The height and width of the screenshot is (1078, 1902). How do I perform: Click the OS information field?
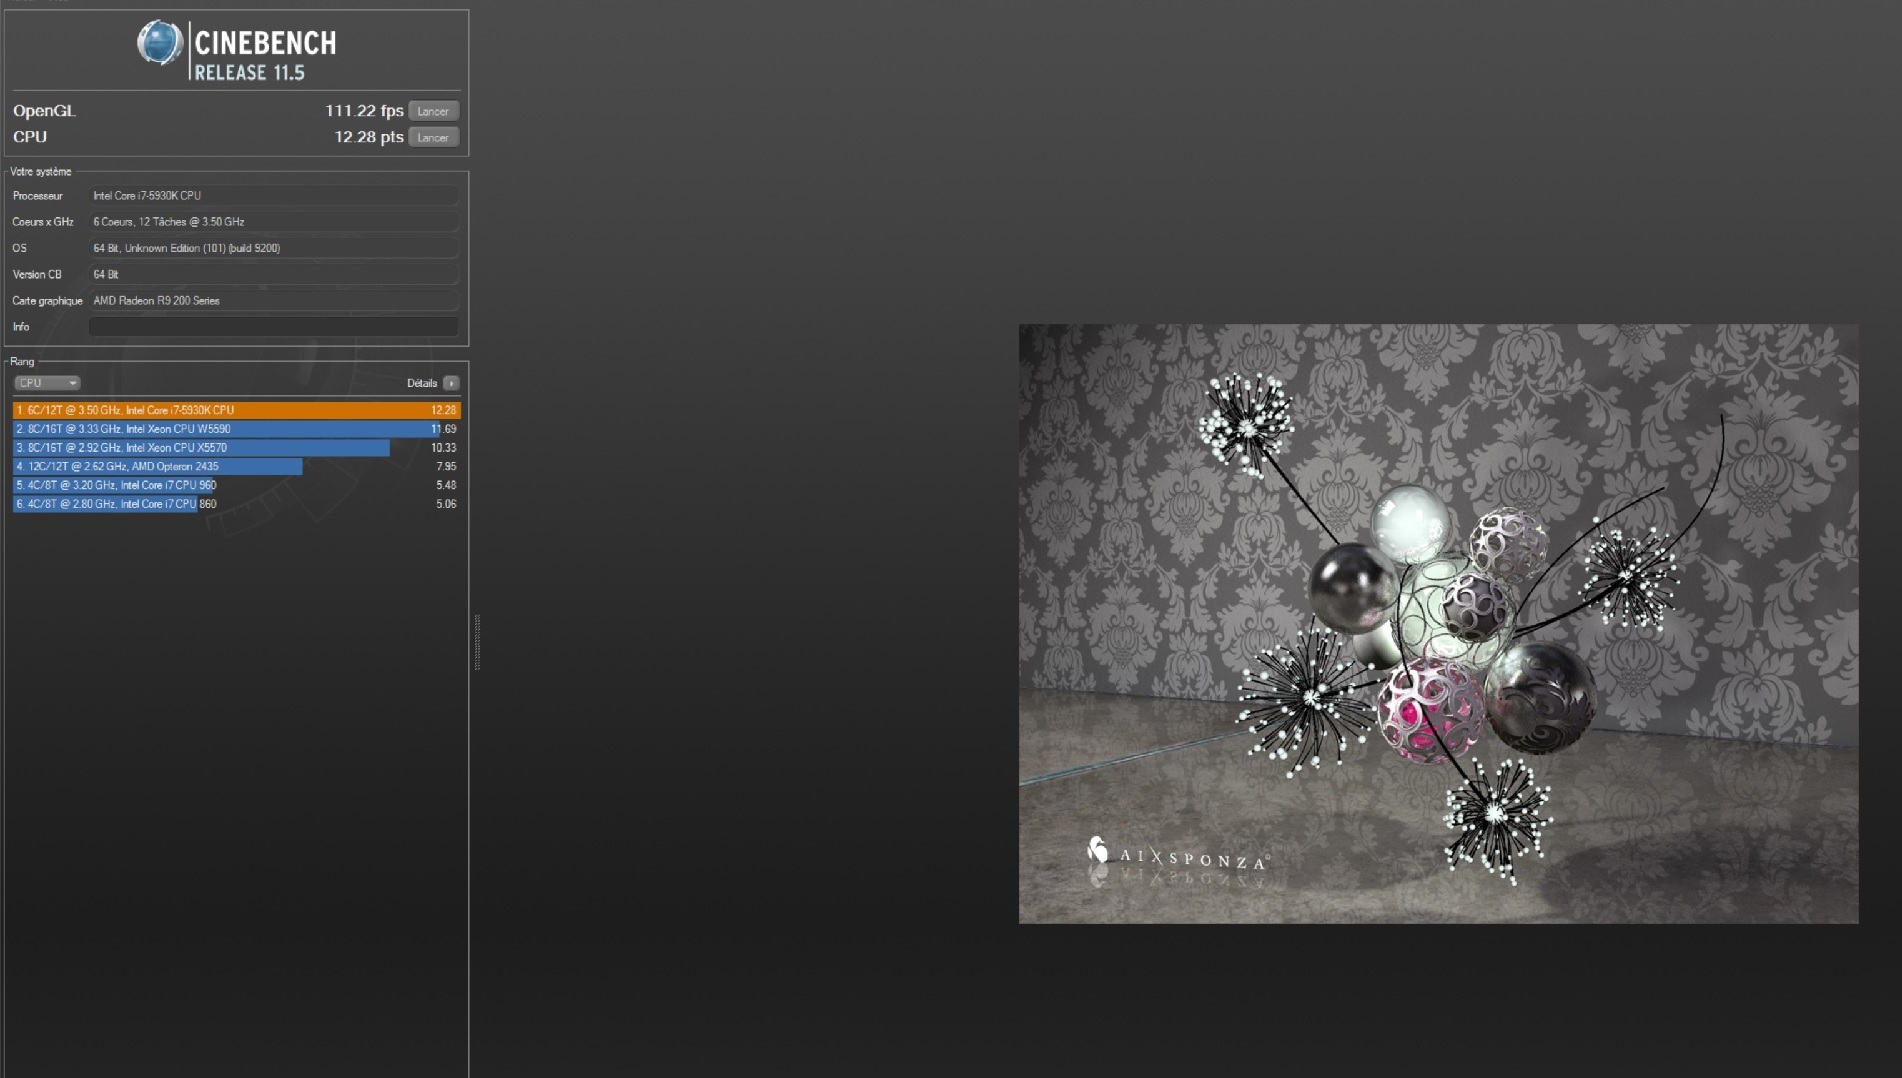(x=273, y=248)
